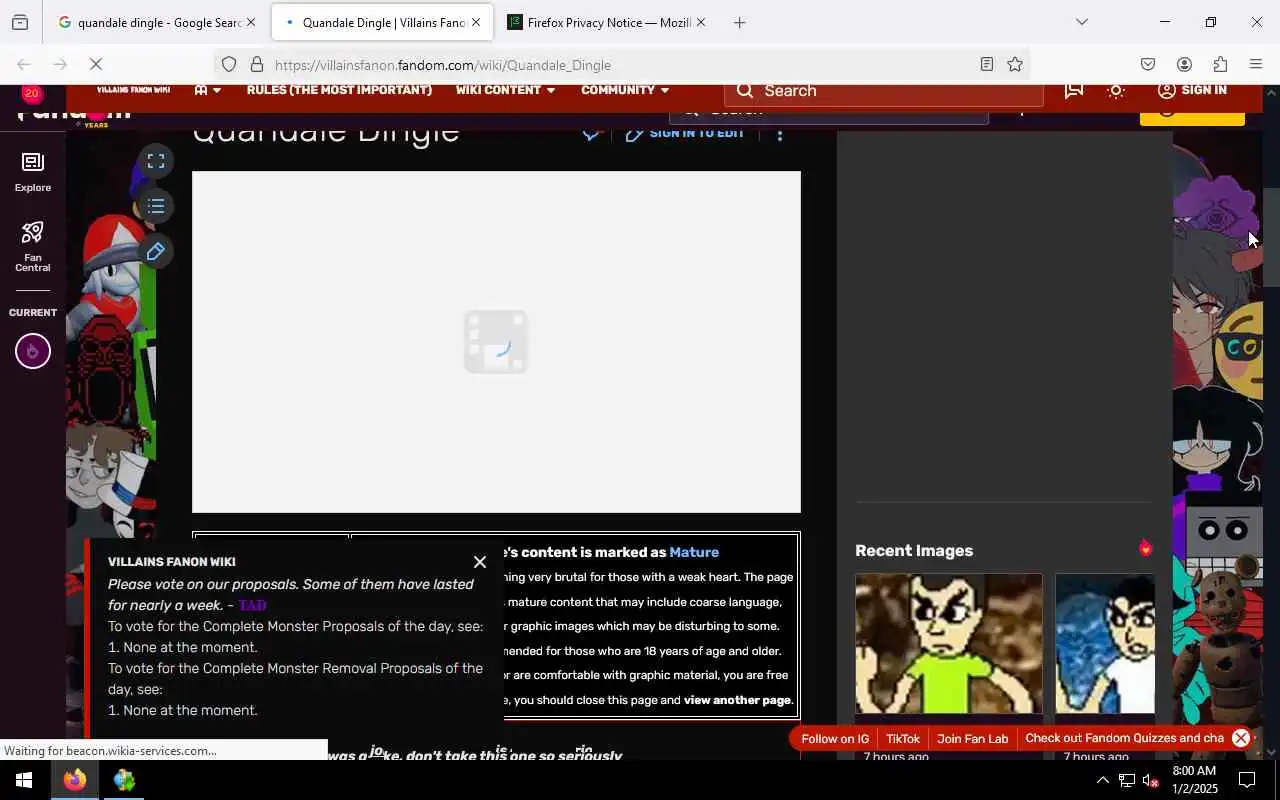Open the taskbar network icon
Image resolution: width=1280 pixels, height=800 pixels.
(x=1127, y=780)
